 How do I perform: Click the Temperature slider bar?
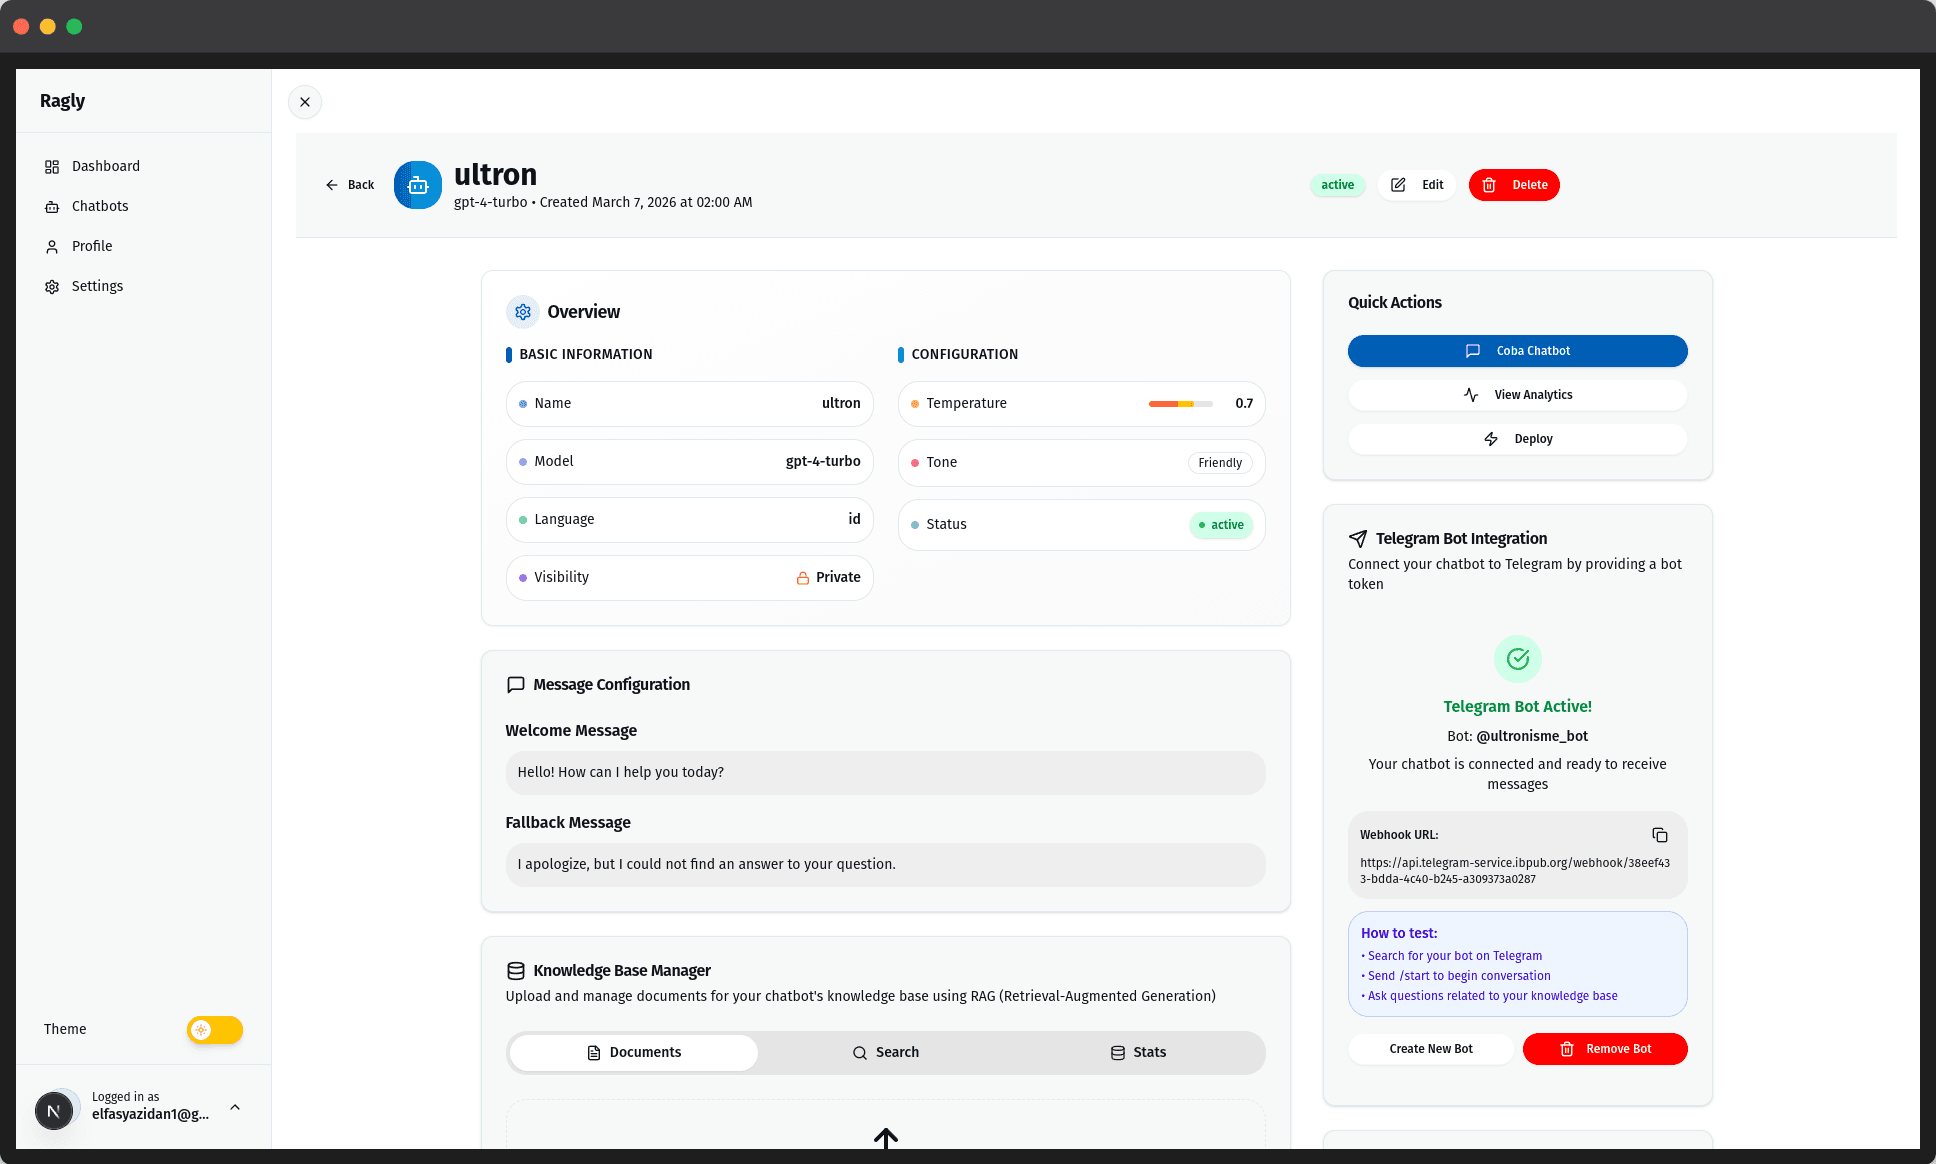(x=1181, y=404)
